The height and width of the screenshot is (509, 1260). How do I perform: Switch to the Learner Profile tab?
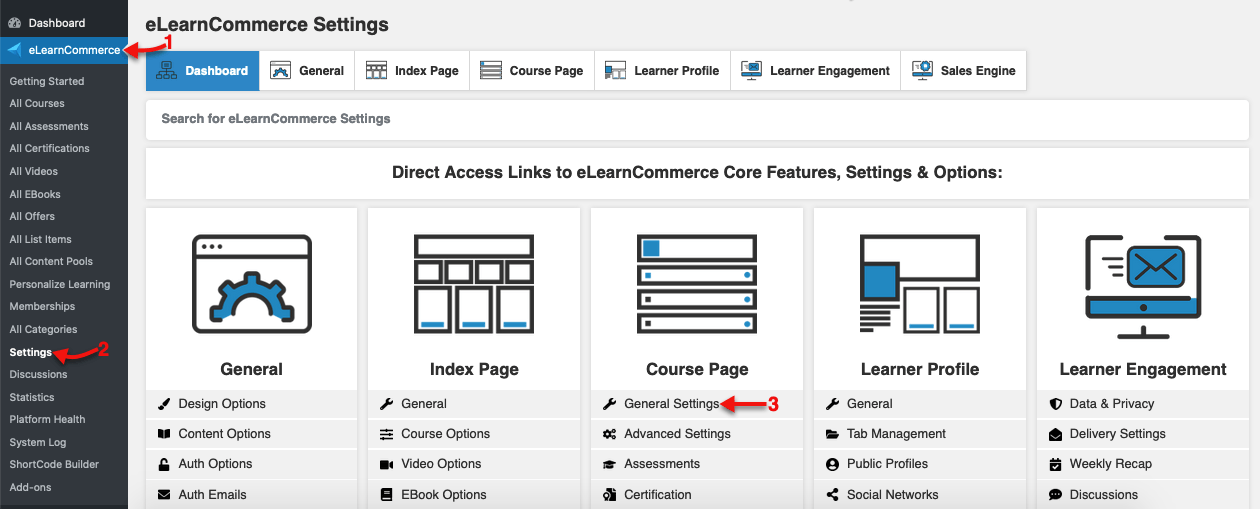pos(663,71)
